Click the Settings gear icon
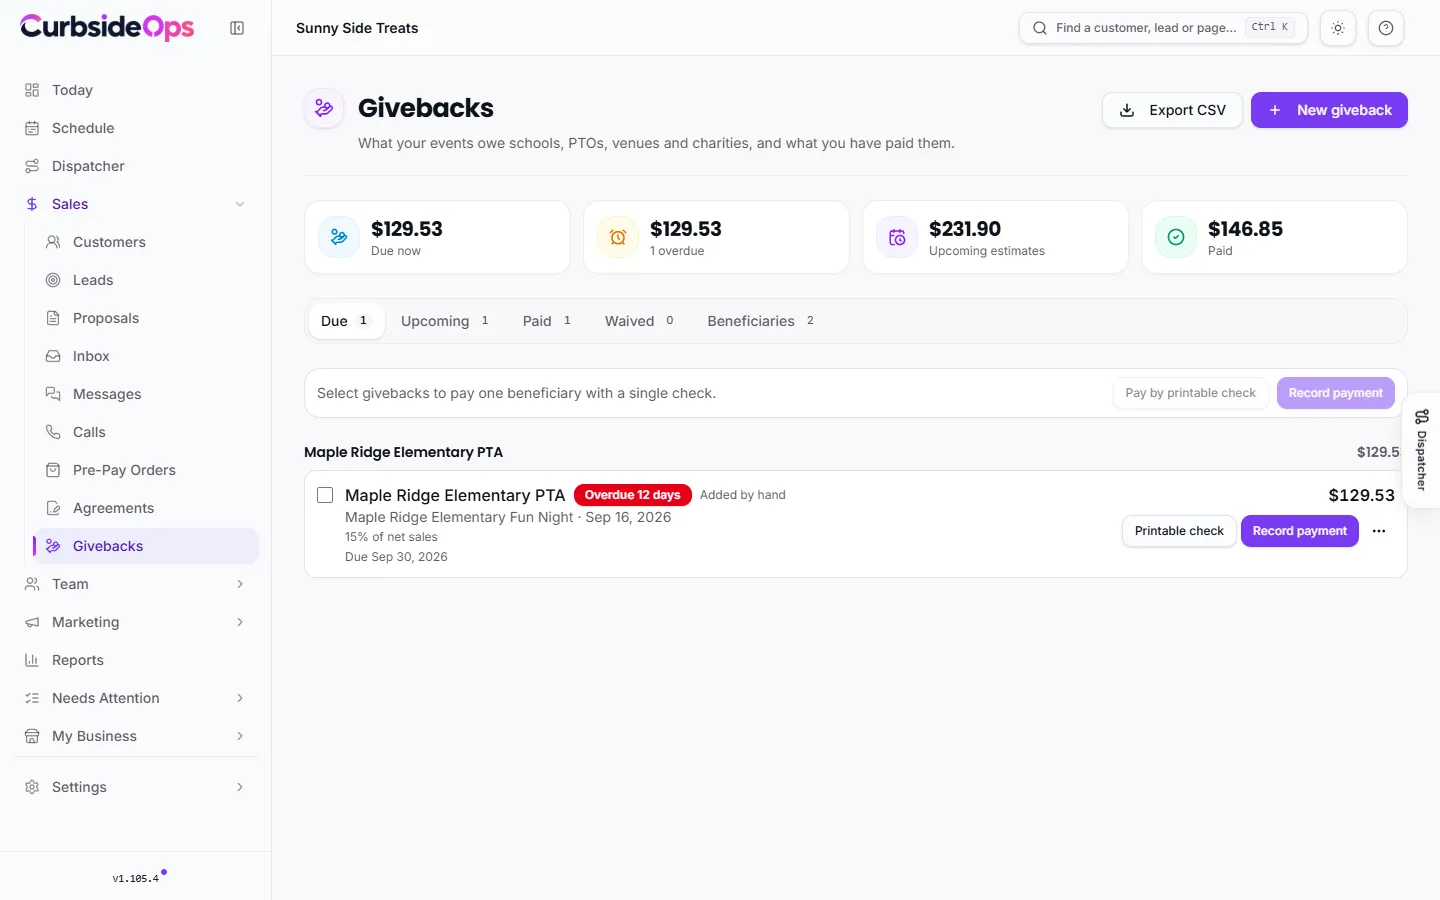This screenshot has width=1440, height=900. tap(32, 787)
